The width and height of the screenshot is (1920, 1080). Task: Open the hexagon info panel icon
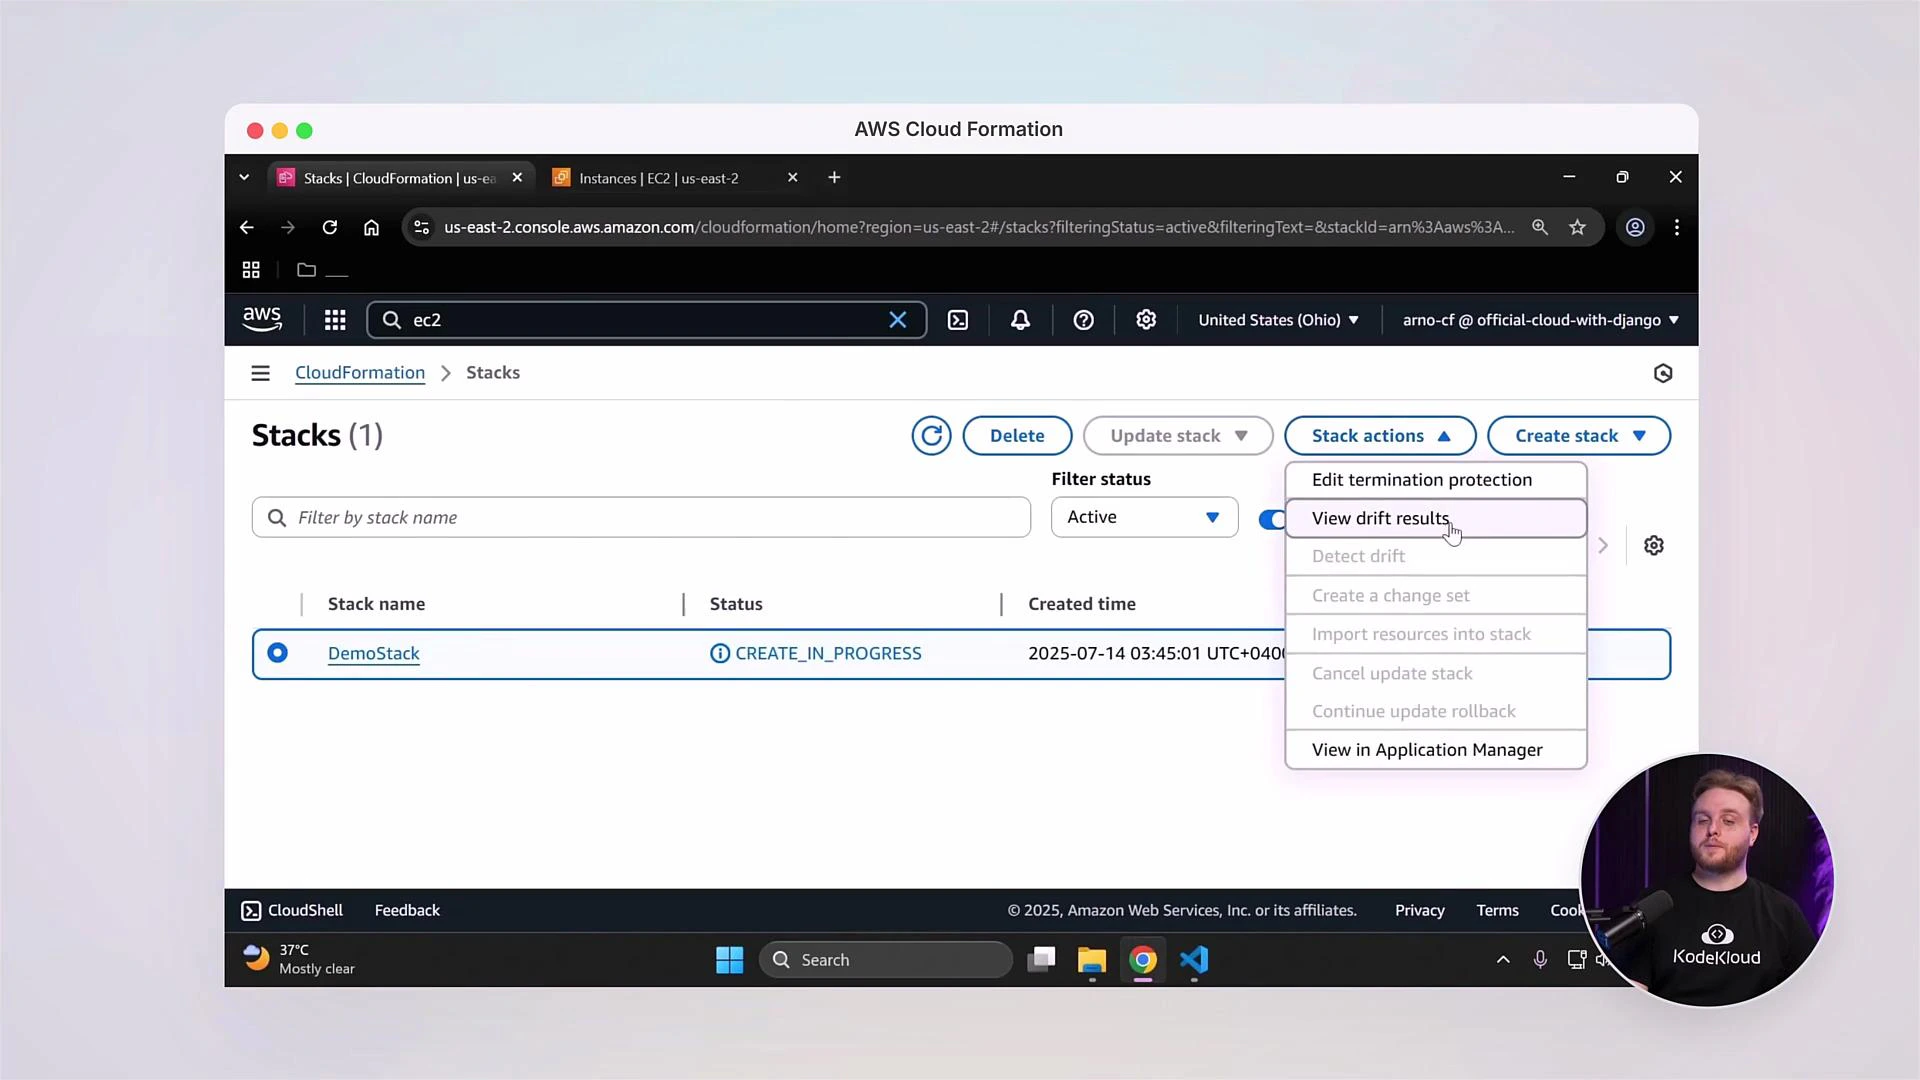click(x=1663, y=373)
